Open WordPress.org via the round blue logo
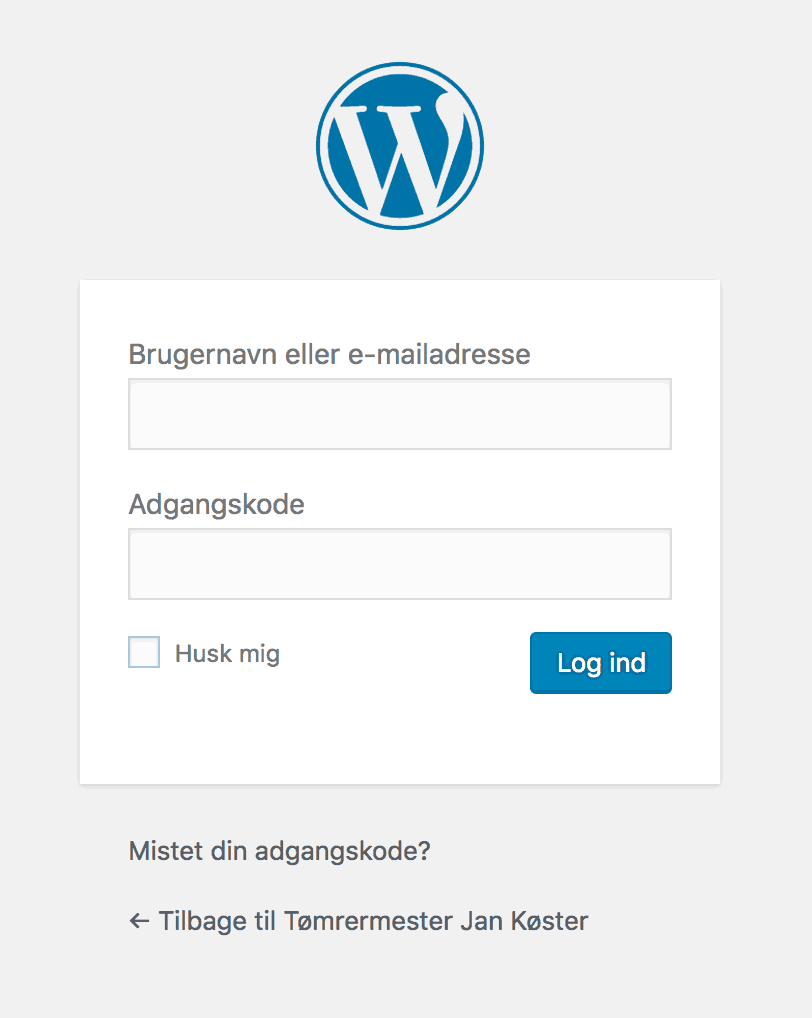The image size is (812, 1018). pos(400,146)
